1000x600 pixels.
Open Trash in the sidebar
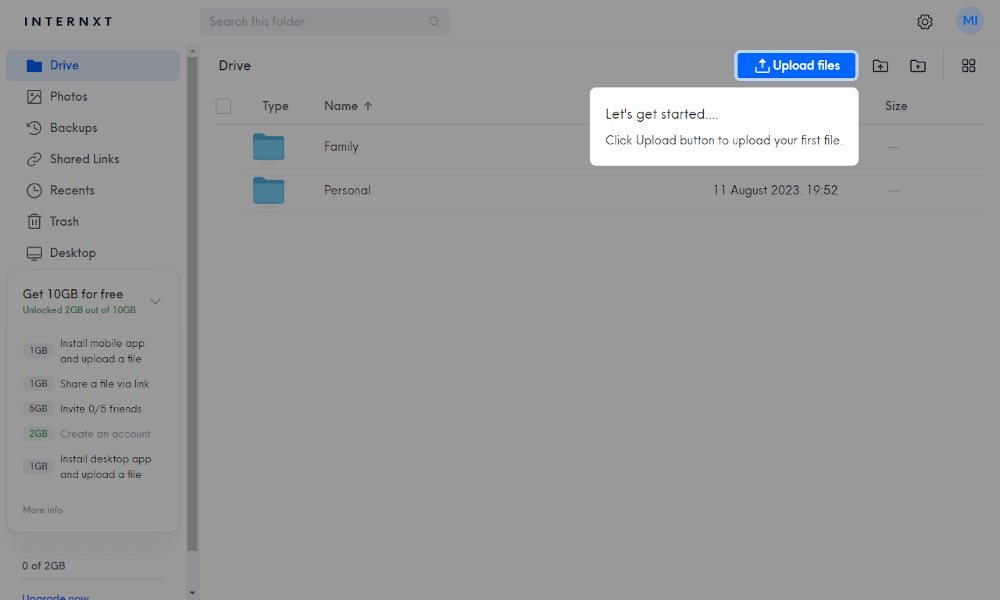pyautogui.click(x=64, y=222)
